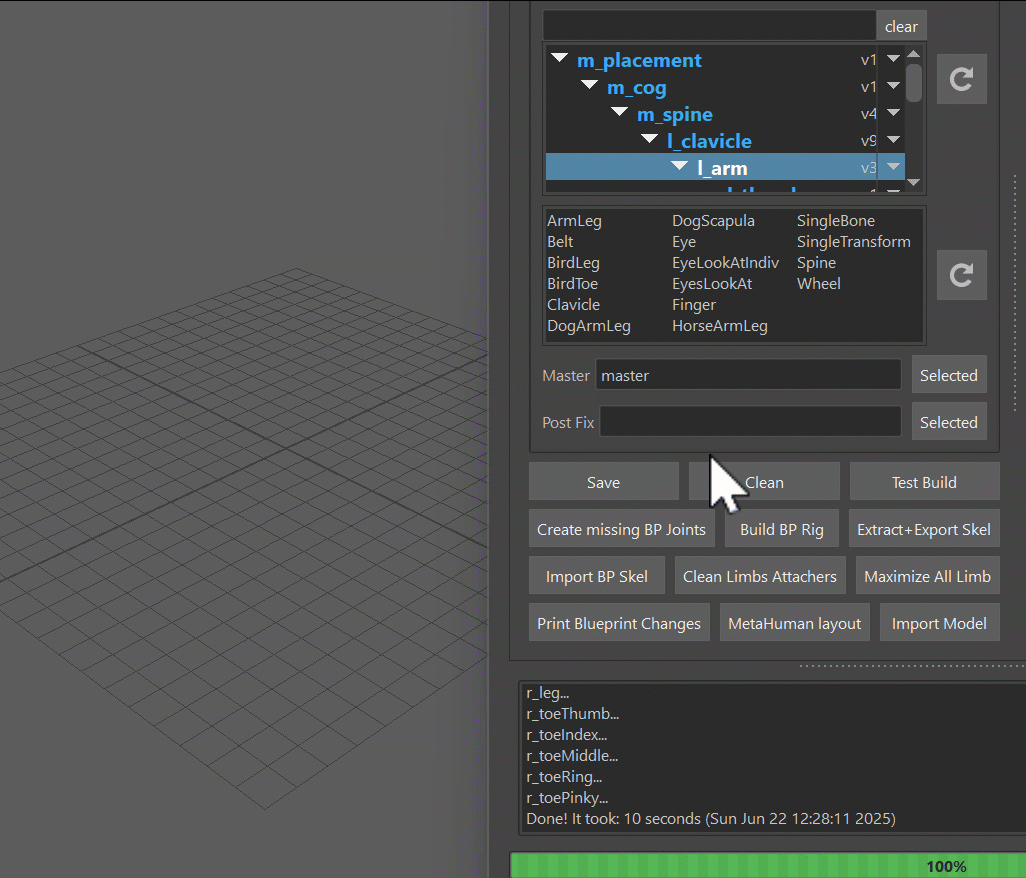Click the Master text field containing 'master'
The height and width of the screenshot is (878, 1026).
[748, 375]
